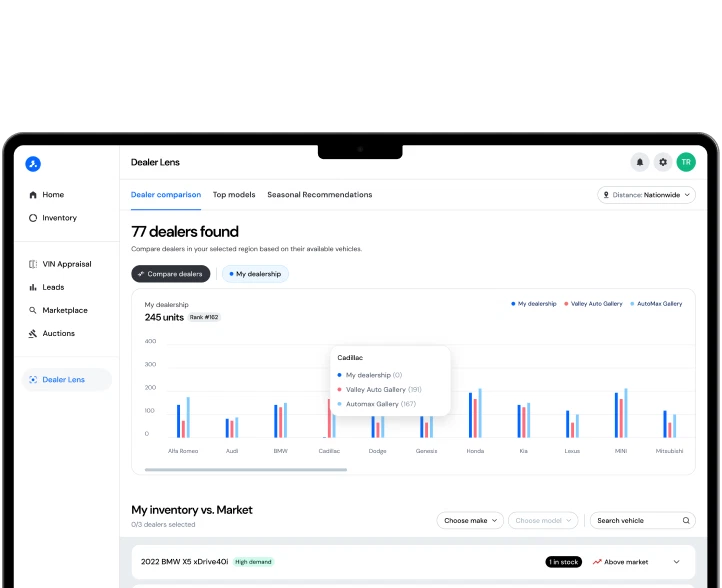Click the 1 in stock badge

pyautogui.click(x=564, y=562)
